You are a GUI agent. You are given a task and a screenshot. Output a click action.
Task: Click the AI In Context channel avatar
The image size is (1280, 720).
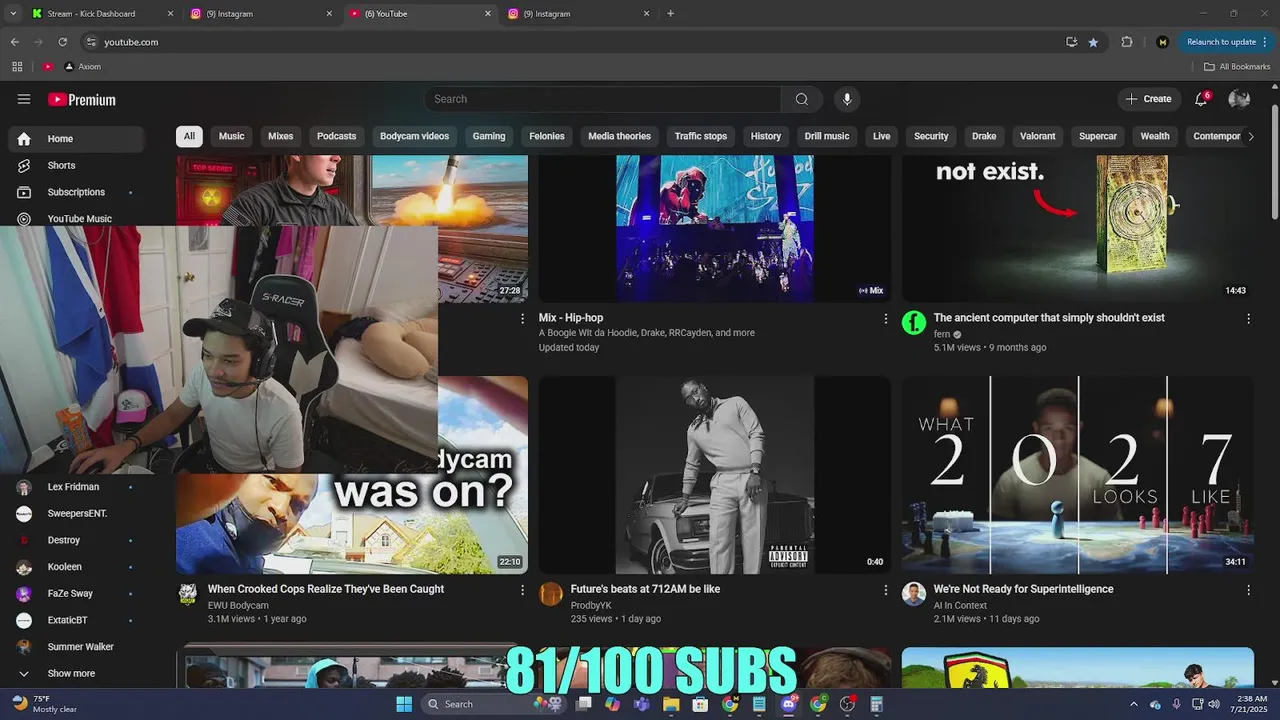[x=914, y=594]
